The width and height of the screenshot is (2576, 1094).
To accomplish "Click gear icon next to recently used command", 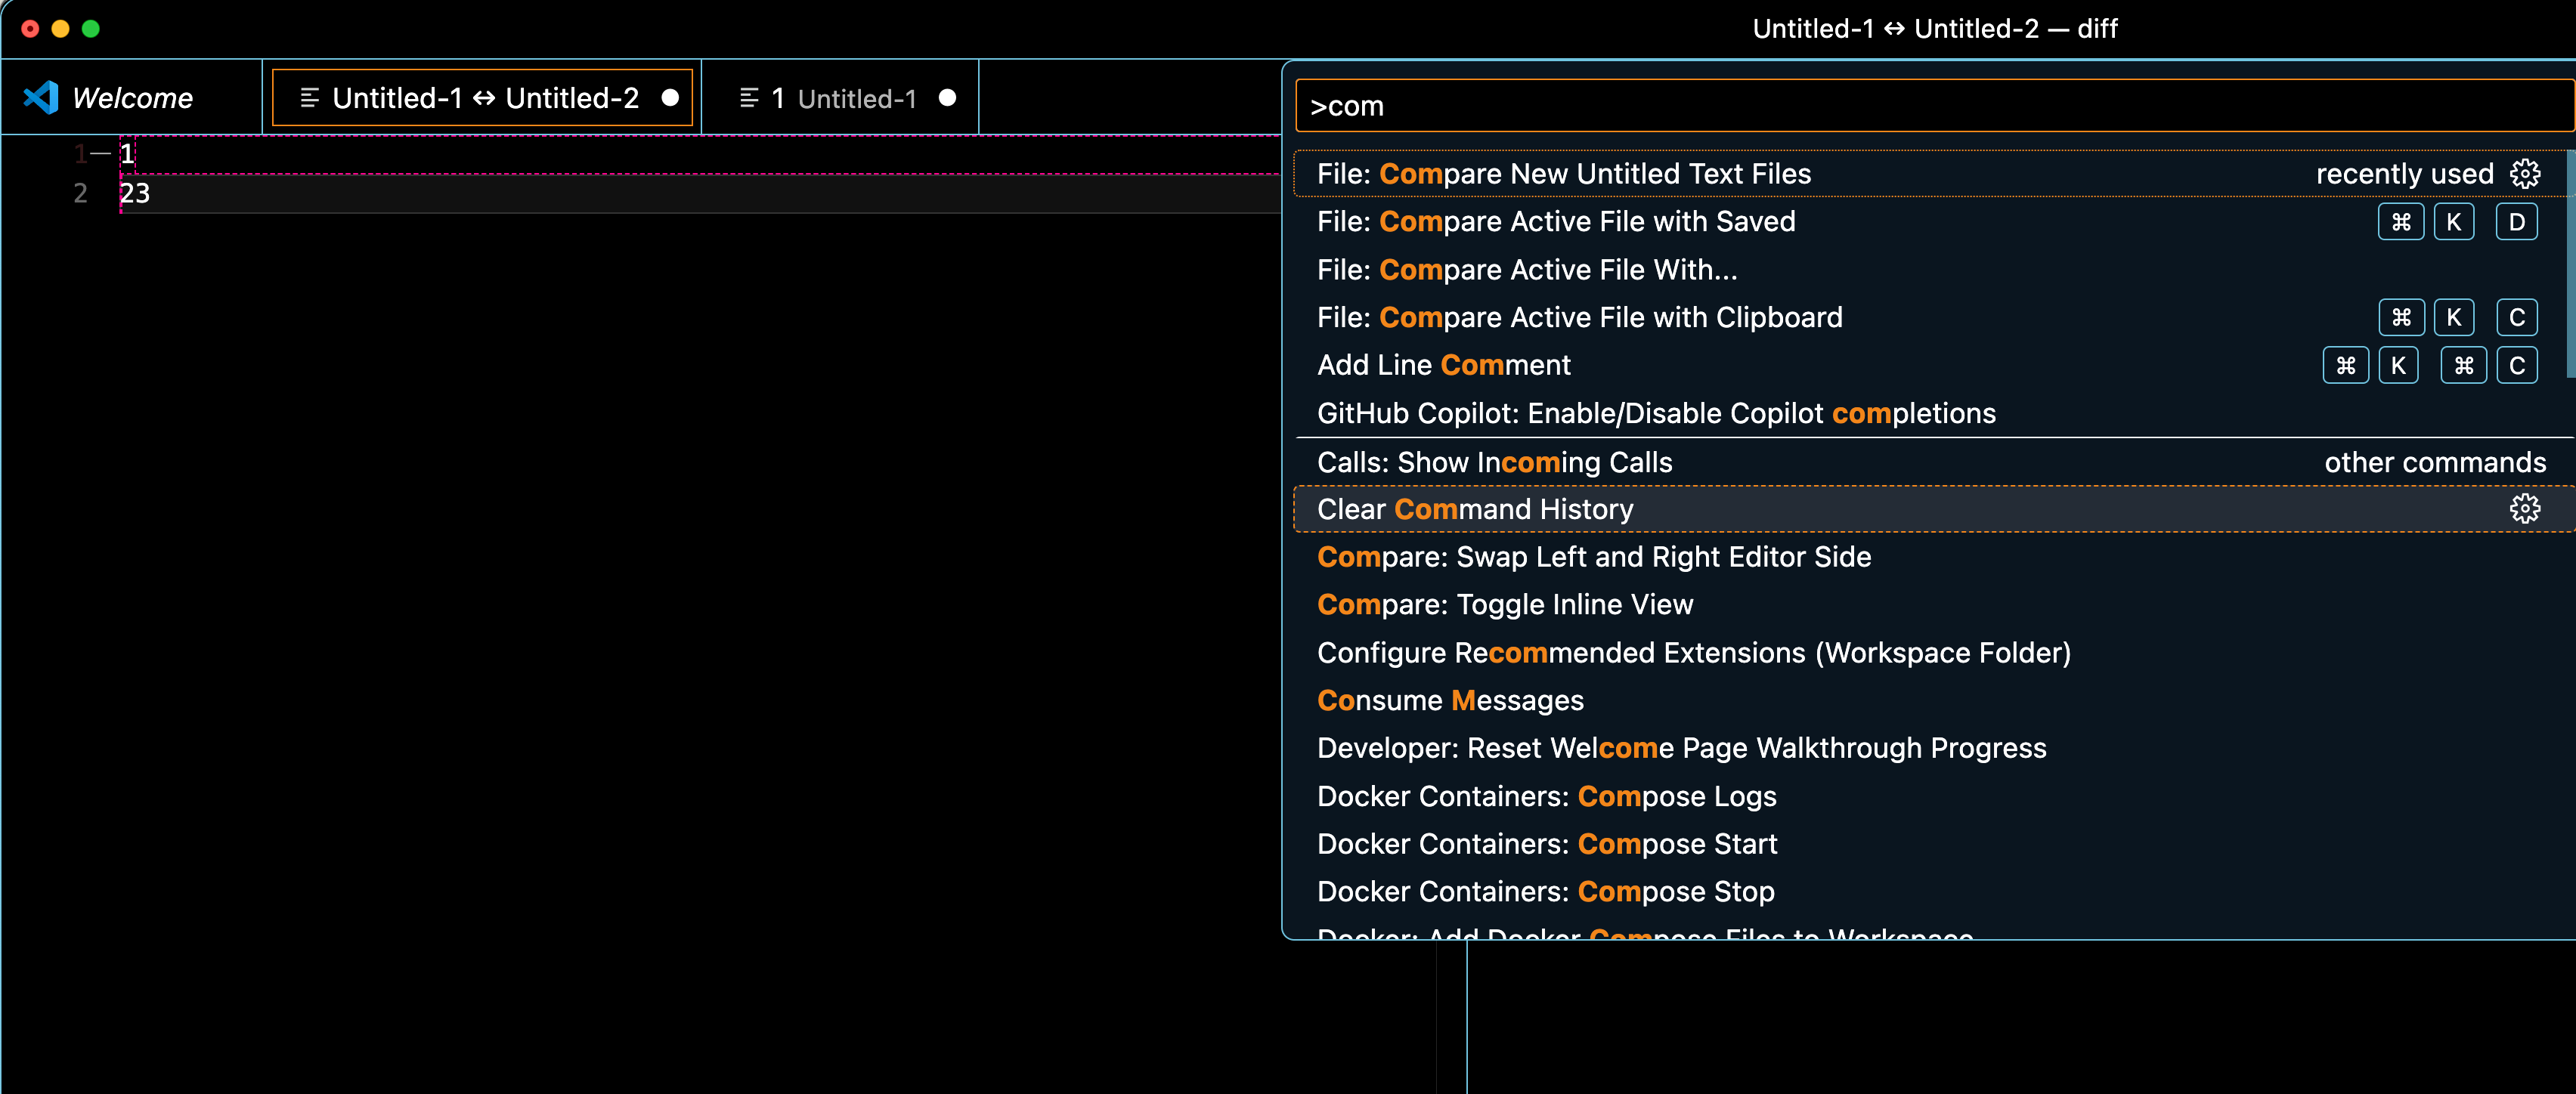I will [2524, 174].
